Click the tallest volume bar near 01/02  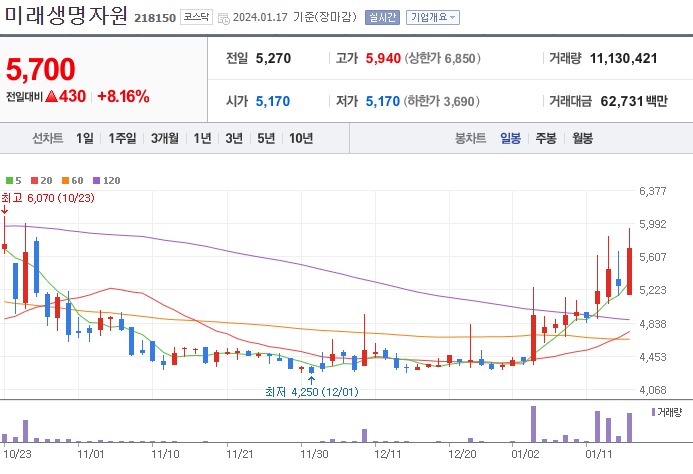[x=533, y=424]
